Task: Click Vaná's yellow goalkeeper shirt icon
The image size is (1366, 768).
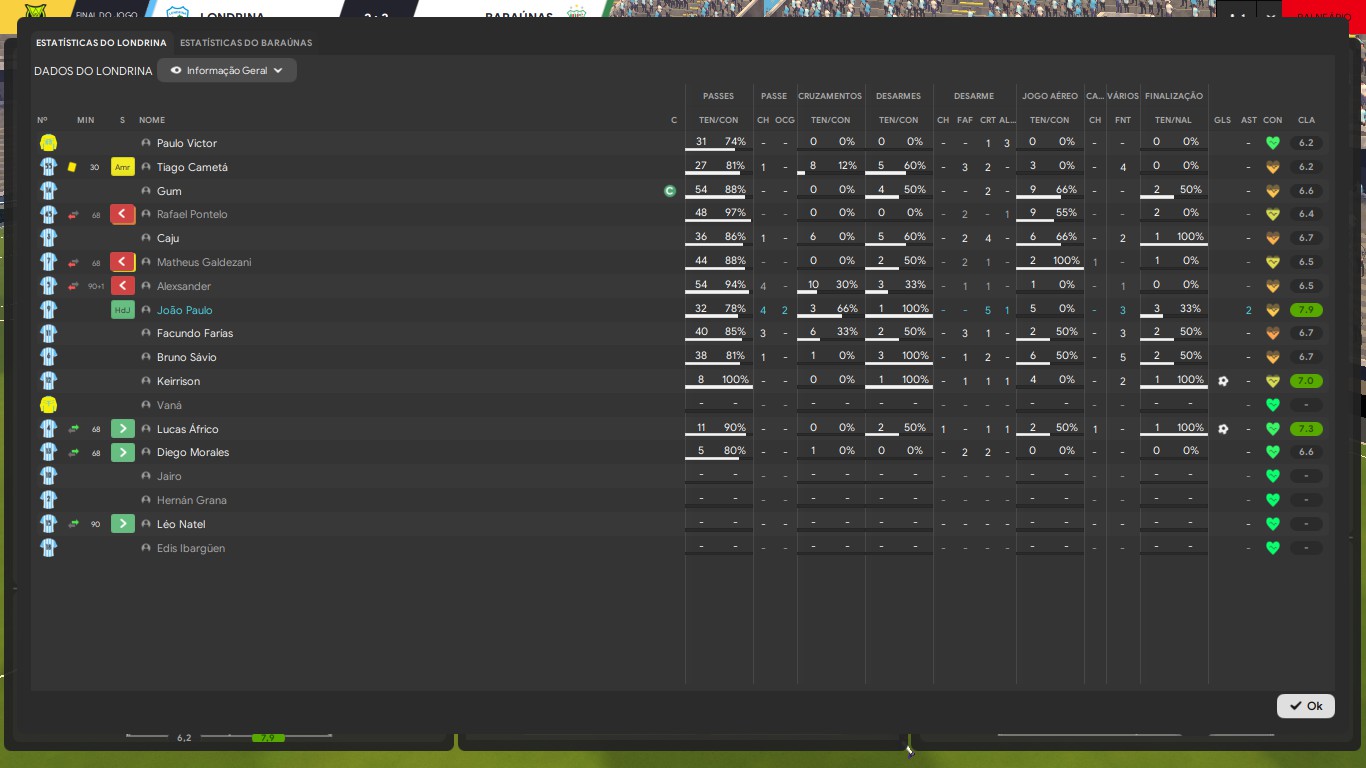Action: pos(48,405)
